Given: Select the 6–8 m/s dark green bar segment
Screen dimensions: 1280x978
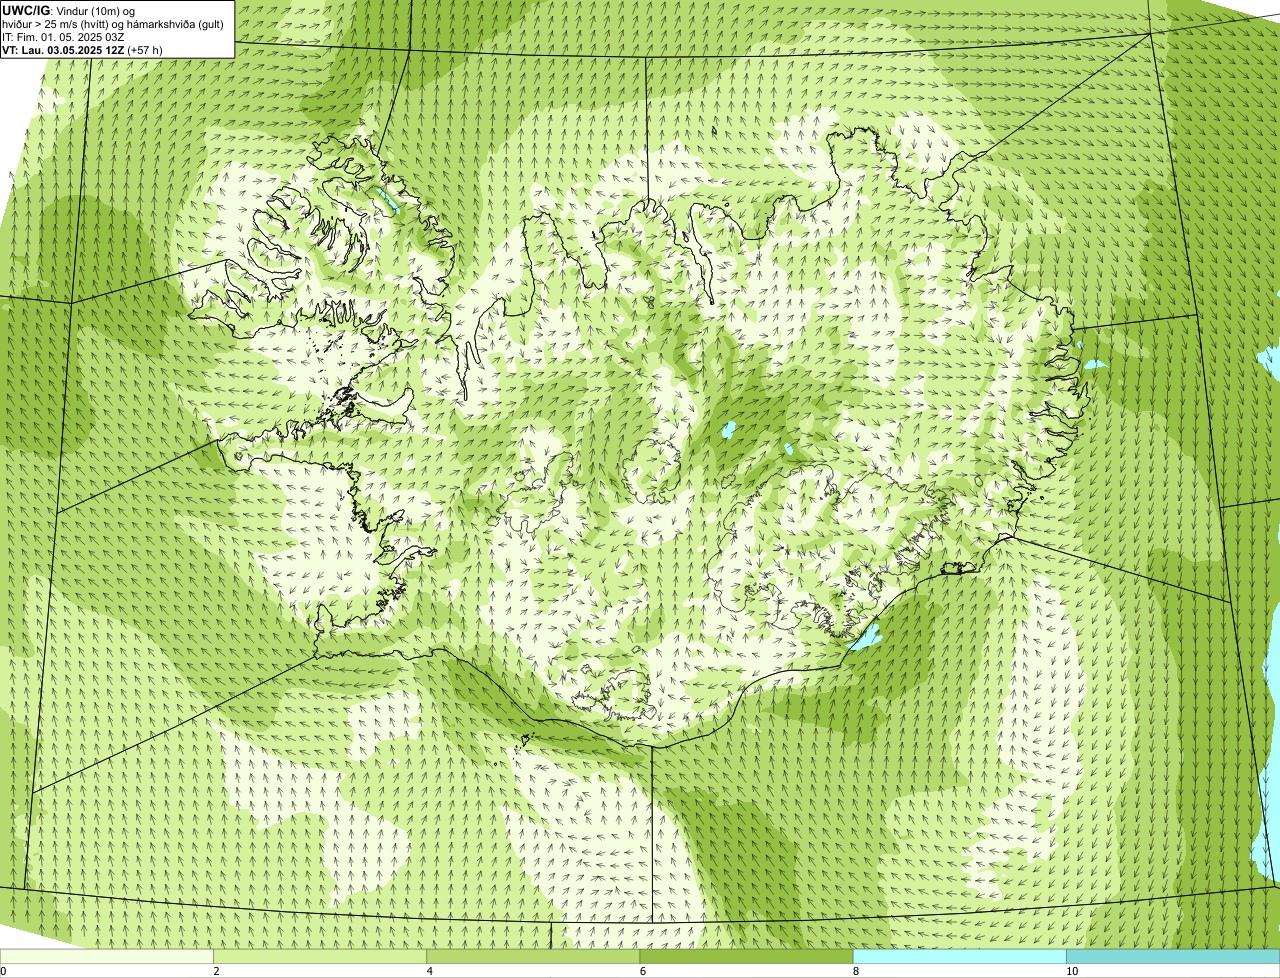Looking at the screenshot, I should (746, 957).
